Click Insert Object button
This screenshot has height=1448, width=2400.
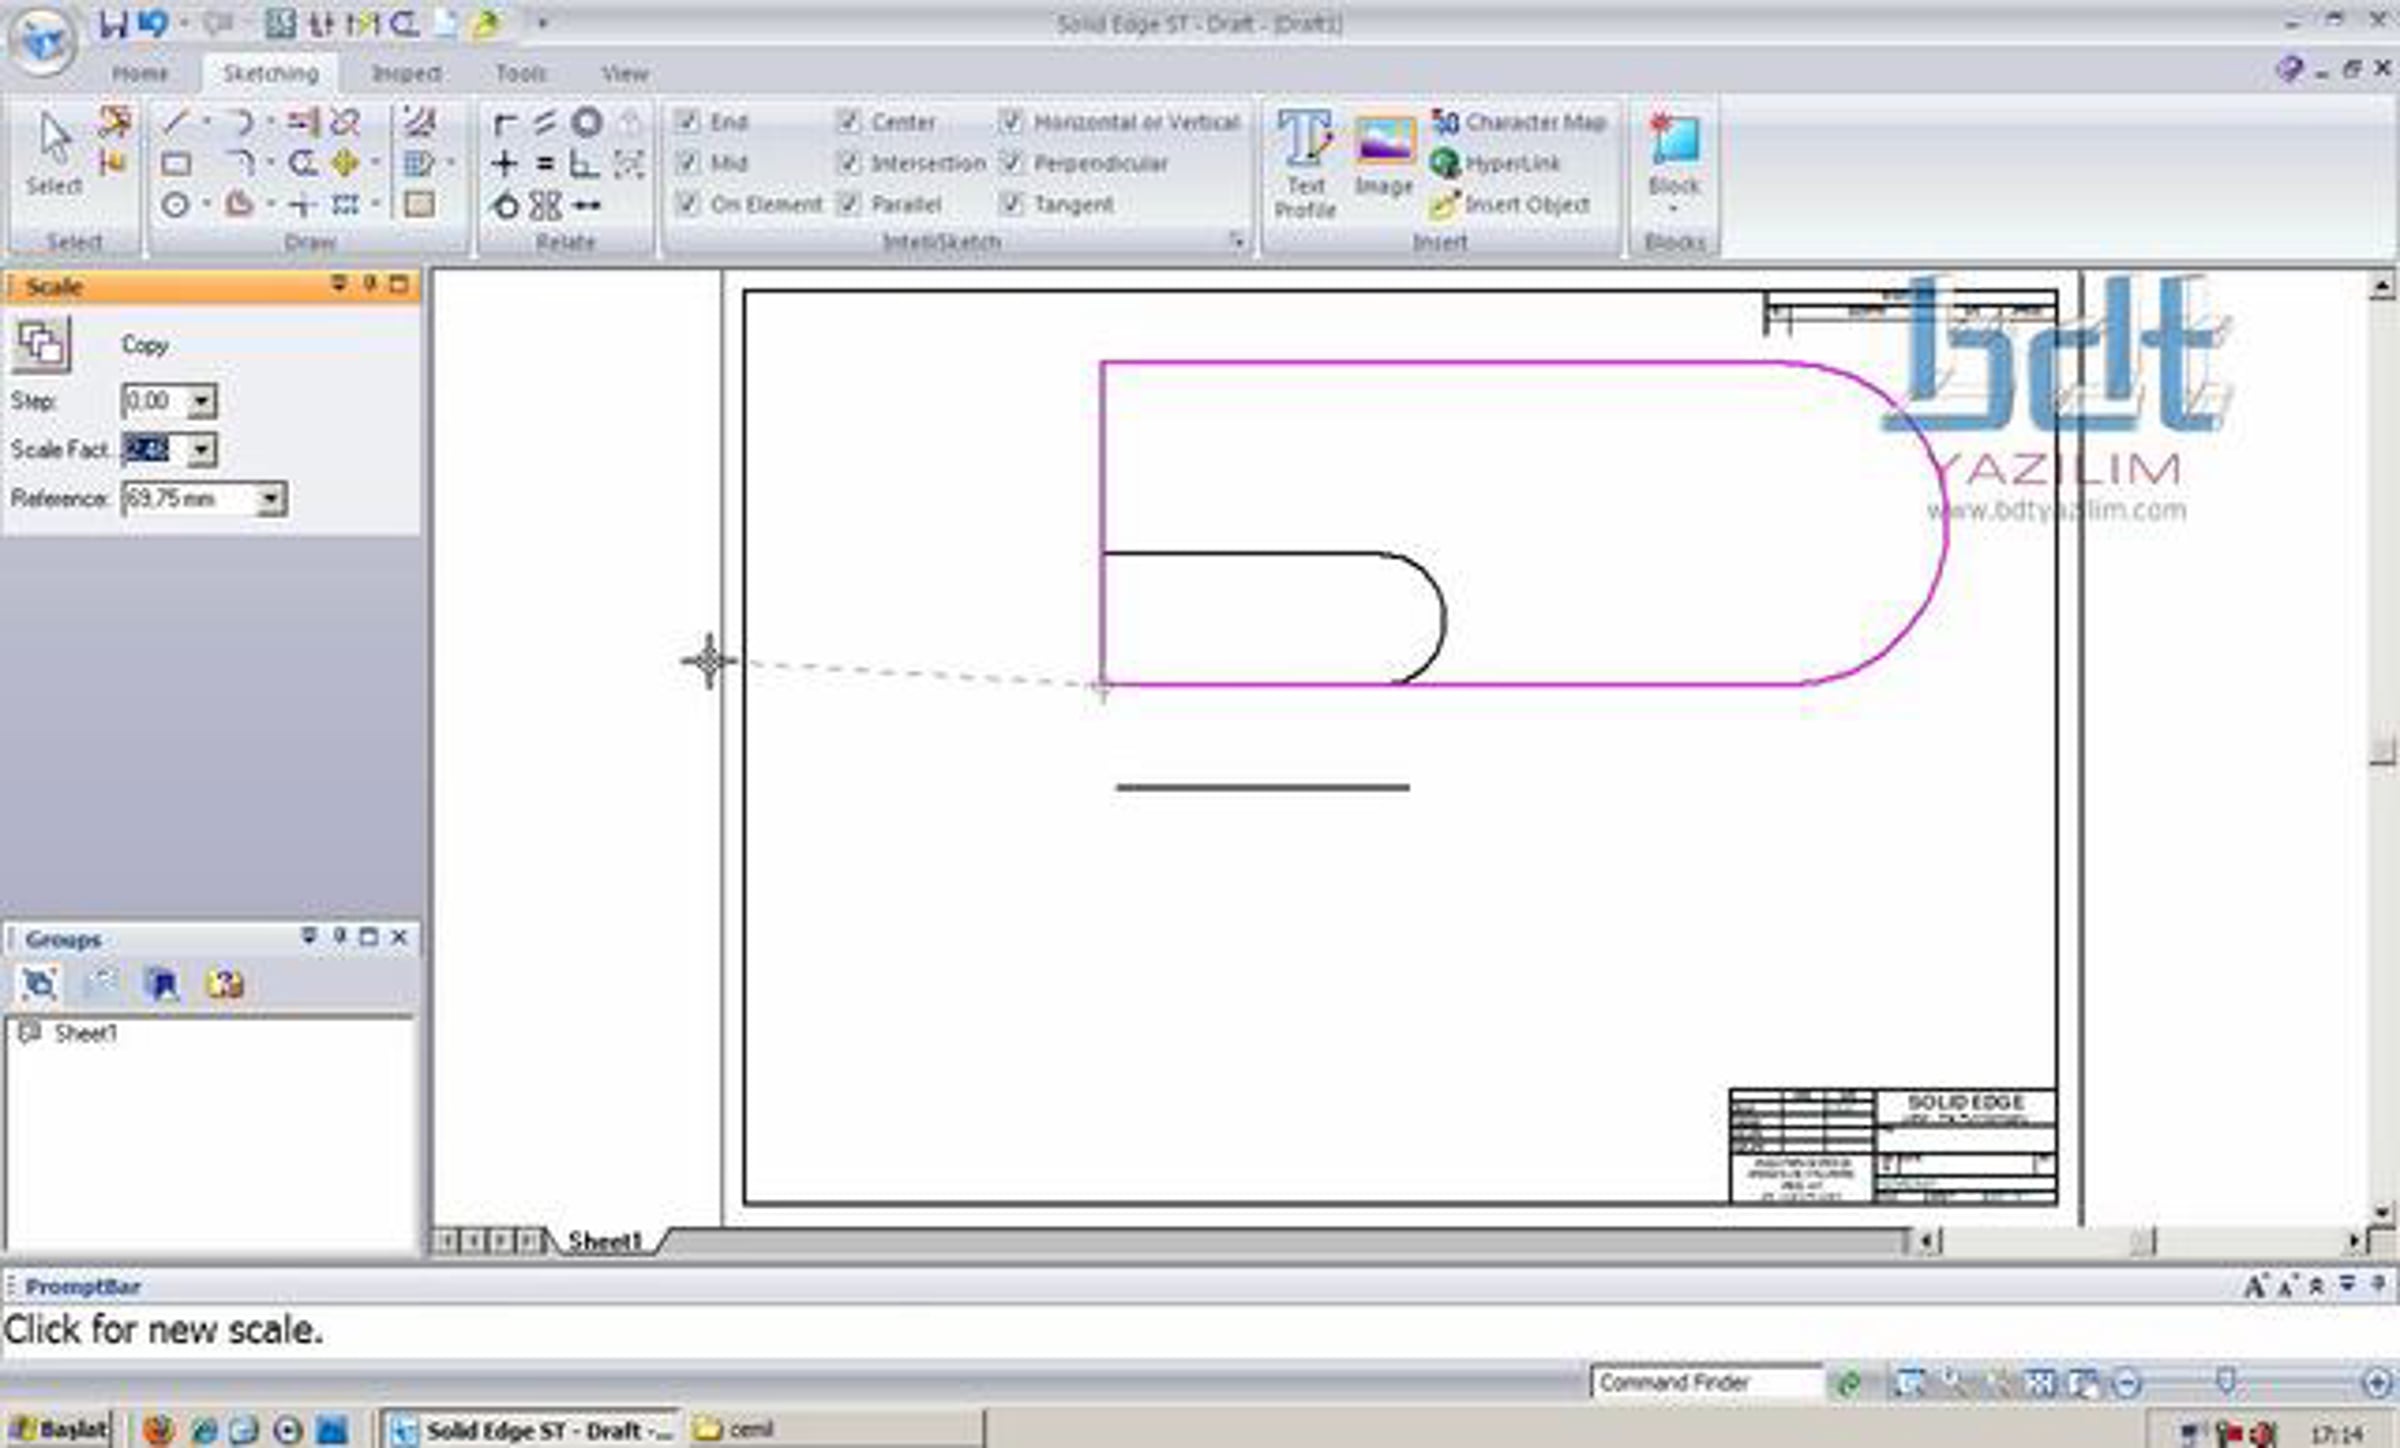[1510, 204]
